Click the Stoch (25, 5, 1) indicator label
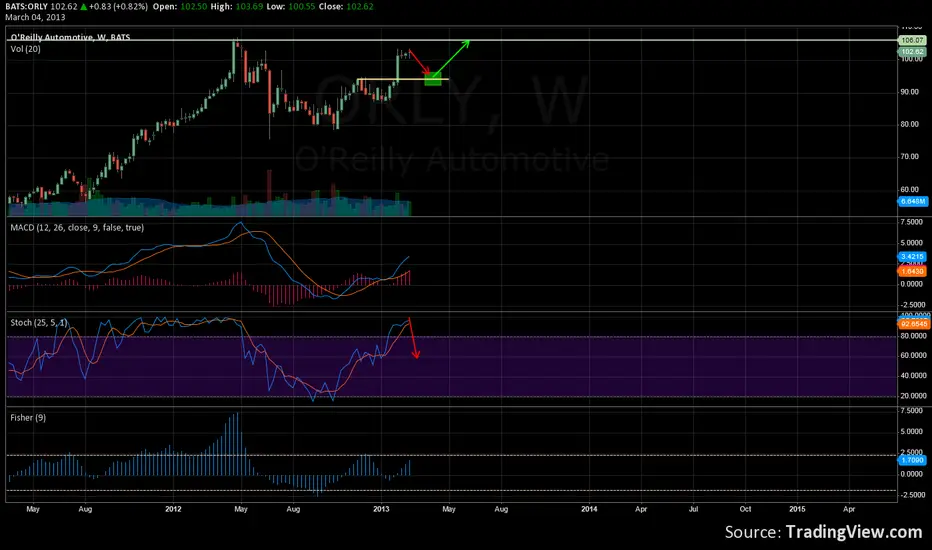This screenshot has height=550, width=932. click(x=39, y=322)
